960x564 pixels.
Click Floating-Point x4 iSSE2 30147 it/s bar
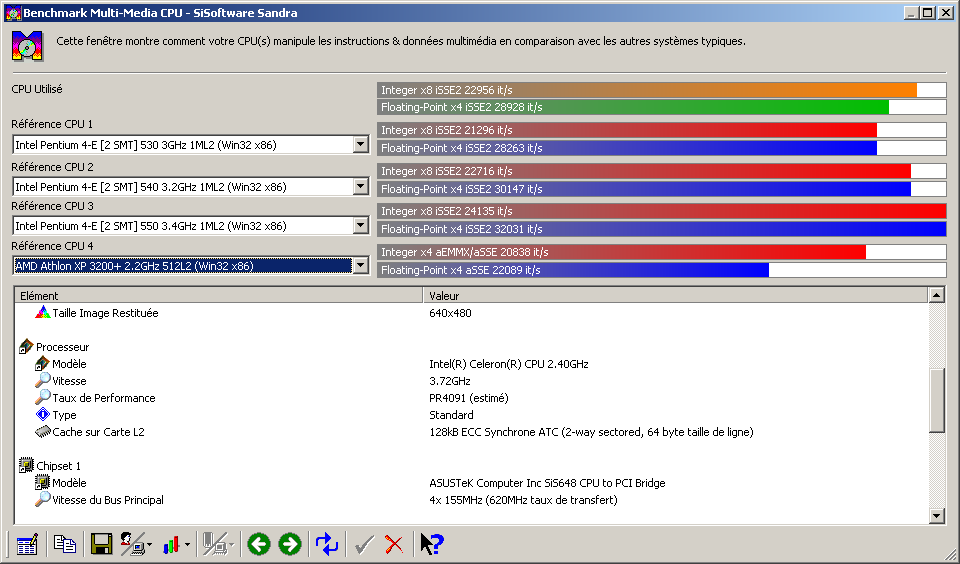[661, 189]
